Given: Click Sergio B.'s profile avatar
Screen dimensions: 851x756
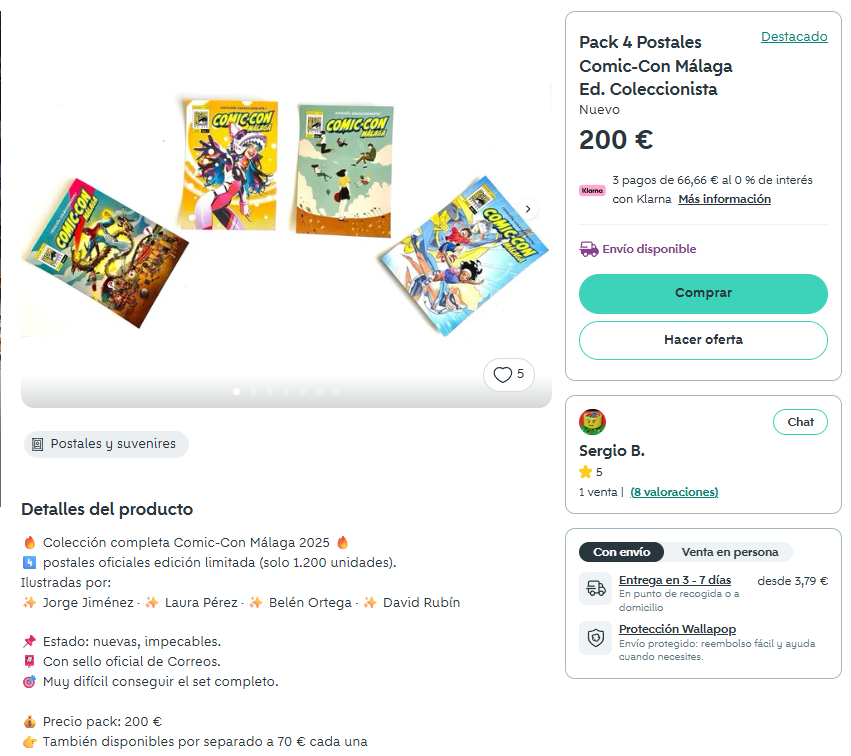Looking at the screenshot, I should pyautogui.click(x=594, y=422).
